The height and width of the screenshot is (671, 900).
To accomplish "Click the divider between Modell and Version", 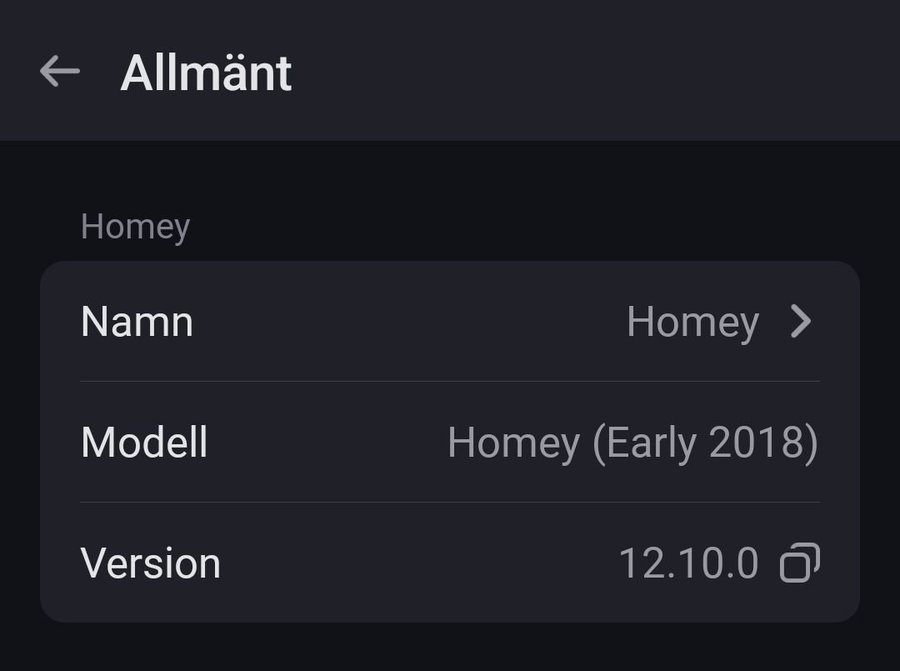I will click(x=450, y=502).
